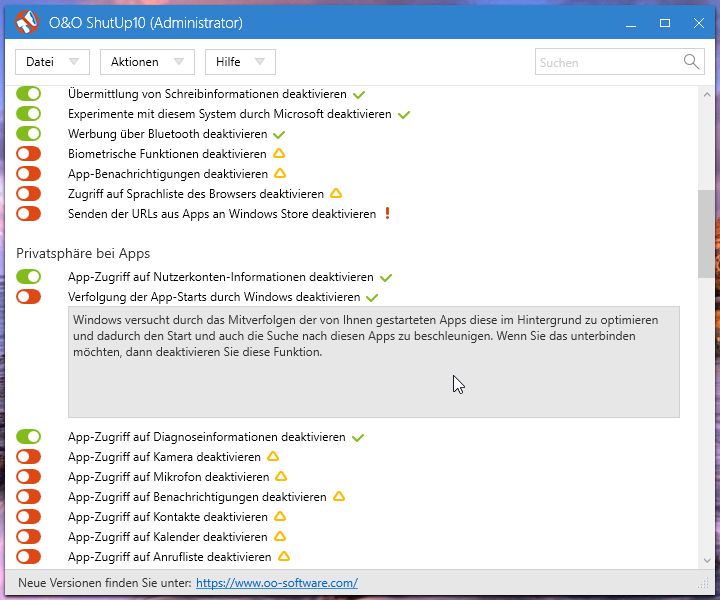Click green checkmark beside Diagnoseinformationen entry
Image resolution: width=720 pixels, height=600 pixels.
click(x=358, y=437)
